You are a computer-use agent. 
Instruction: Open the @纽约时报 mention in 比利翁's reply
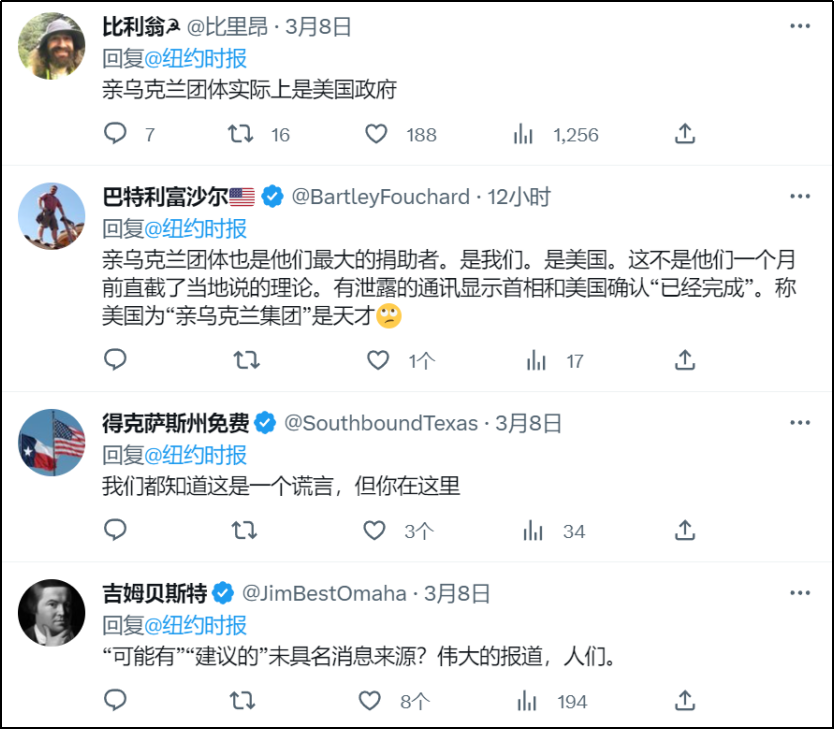(x=197, y=58)
